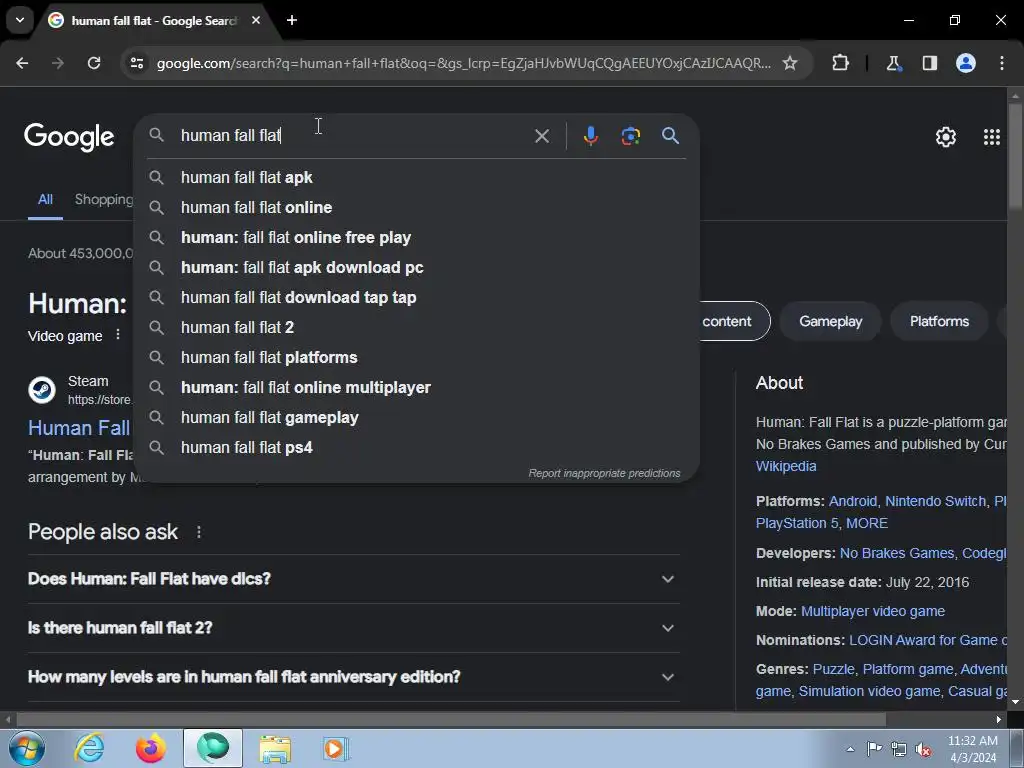Select suggestion human fall flat online
The image size is (1024, 768).
417,208
